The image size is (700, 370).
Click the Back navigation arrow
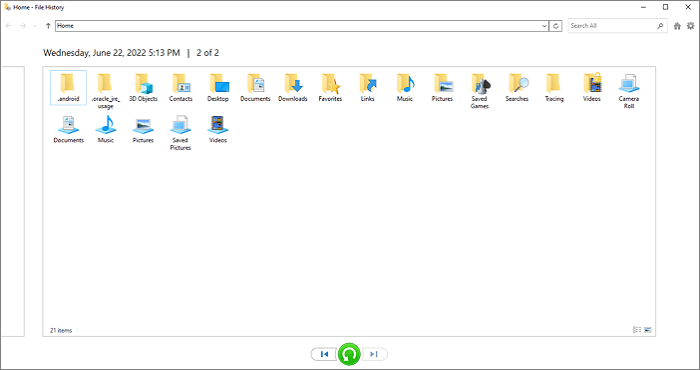(x=8, y=26)
